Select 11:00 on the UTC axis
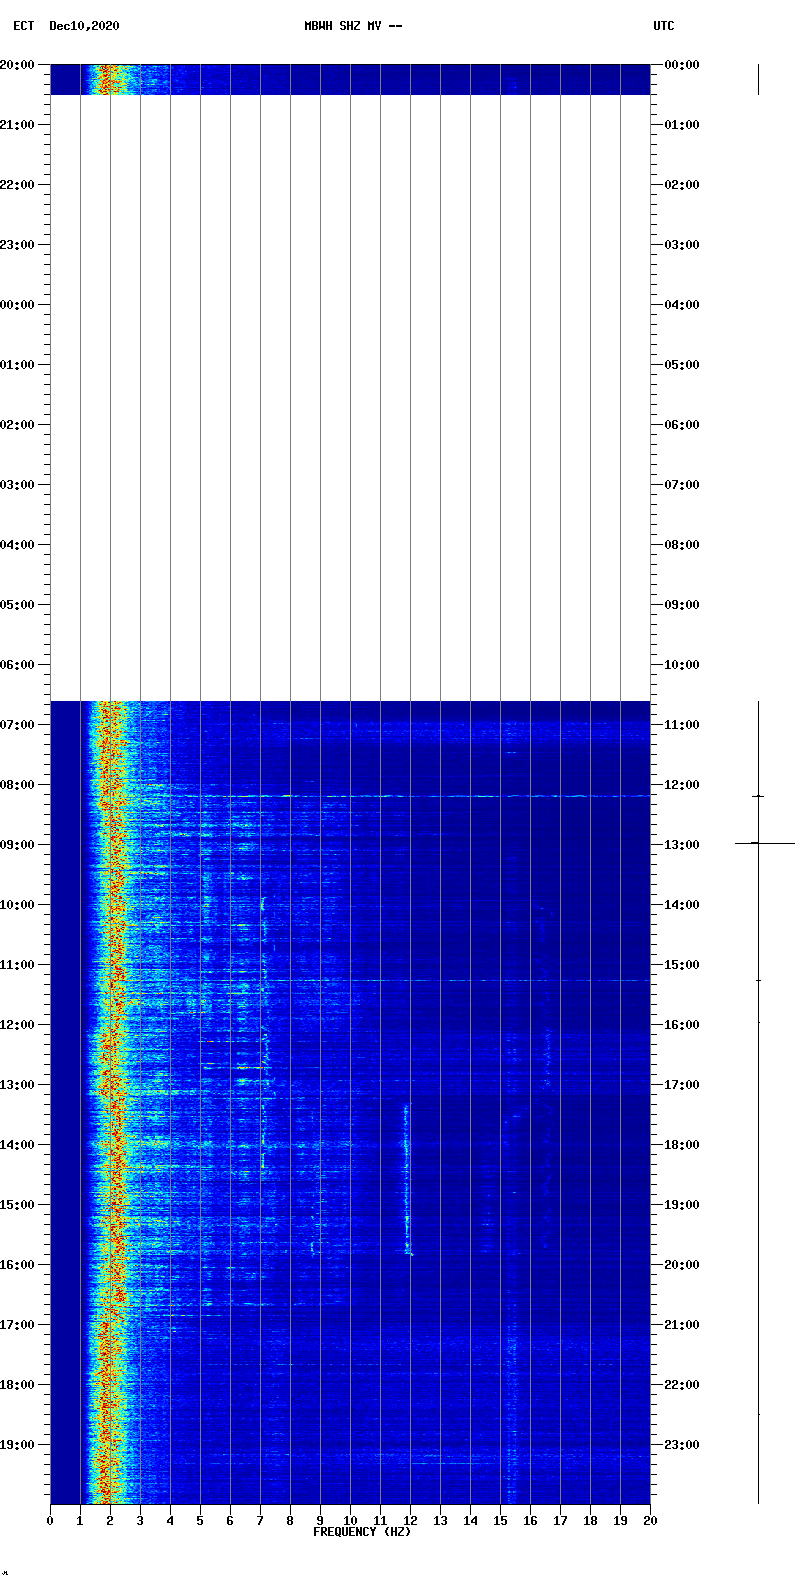The width and height of the screenshot is (802, 1584). [x=681, y=725]
